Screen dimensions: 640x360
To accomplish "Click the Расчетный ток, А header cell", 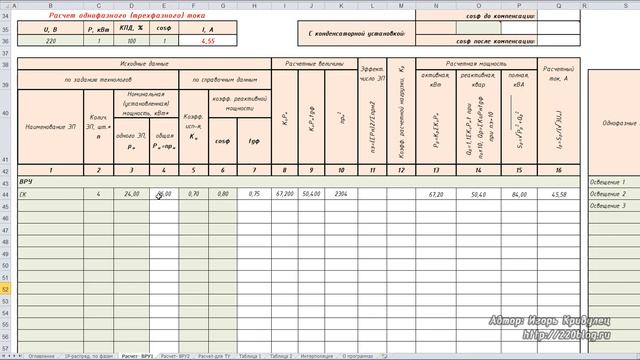I will coord(558,111).
